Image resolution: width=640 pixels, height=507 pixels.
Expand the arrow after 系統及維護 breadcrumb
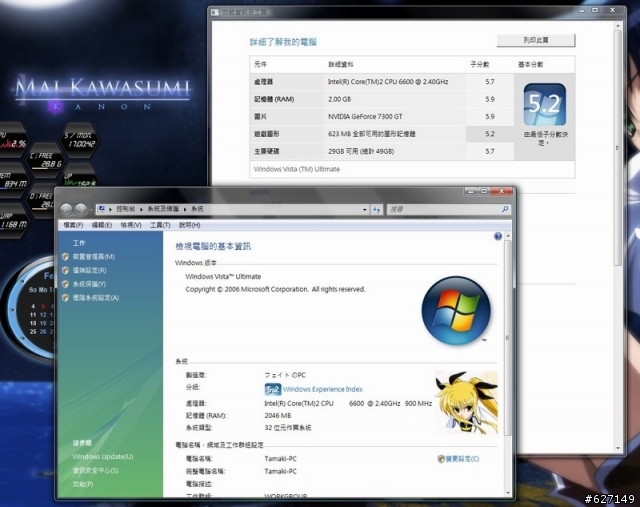pos(185,209)
